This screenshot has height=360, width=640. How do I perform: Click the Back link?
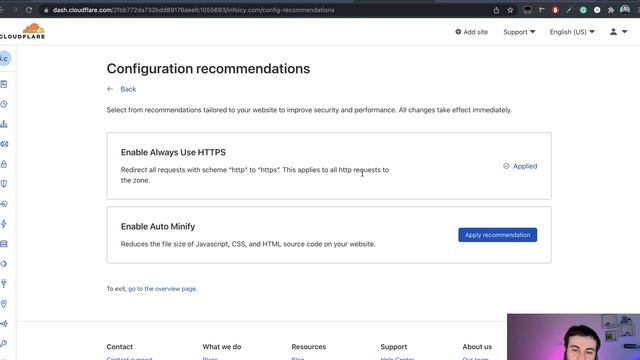128,89
